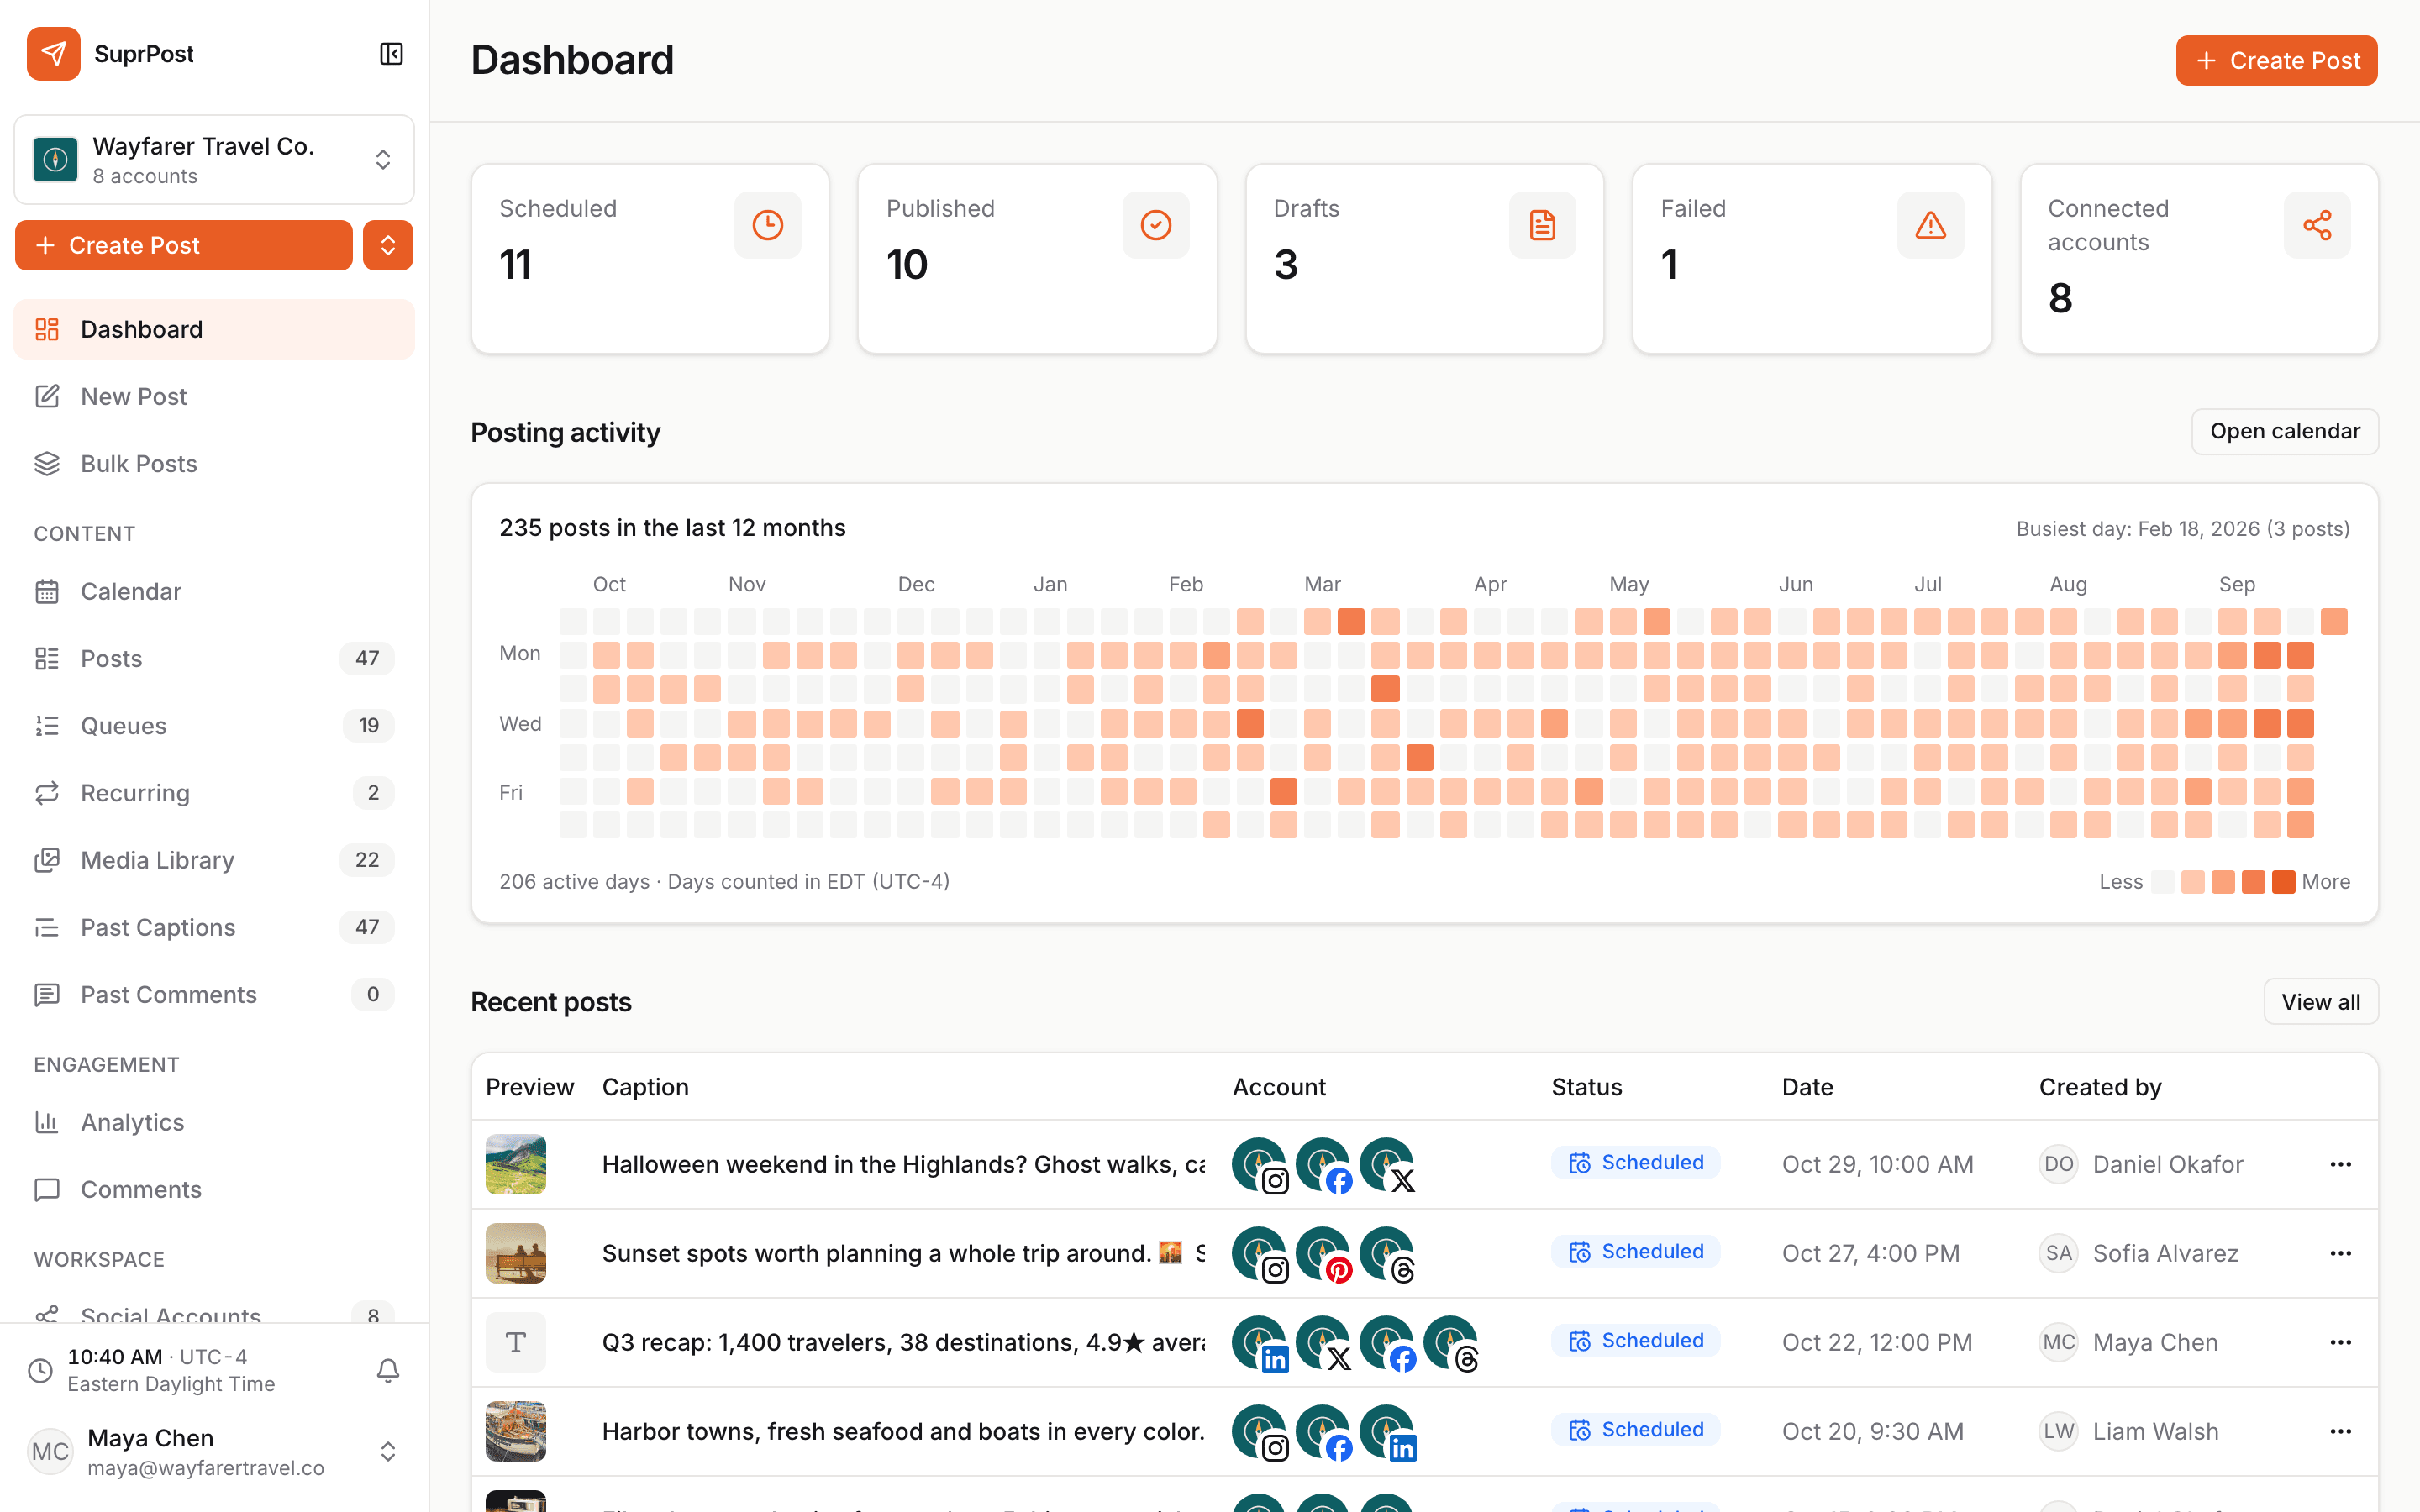
Task: Click the Failed card warning icon
Action: pyautogui.click(x=1930, y=225)
